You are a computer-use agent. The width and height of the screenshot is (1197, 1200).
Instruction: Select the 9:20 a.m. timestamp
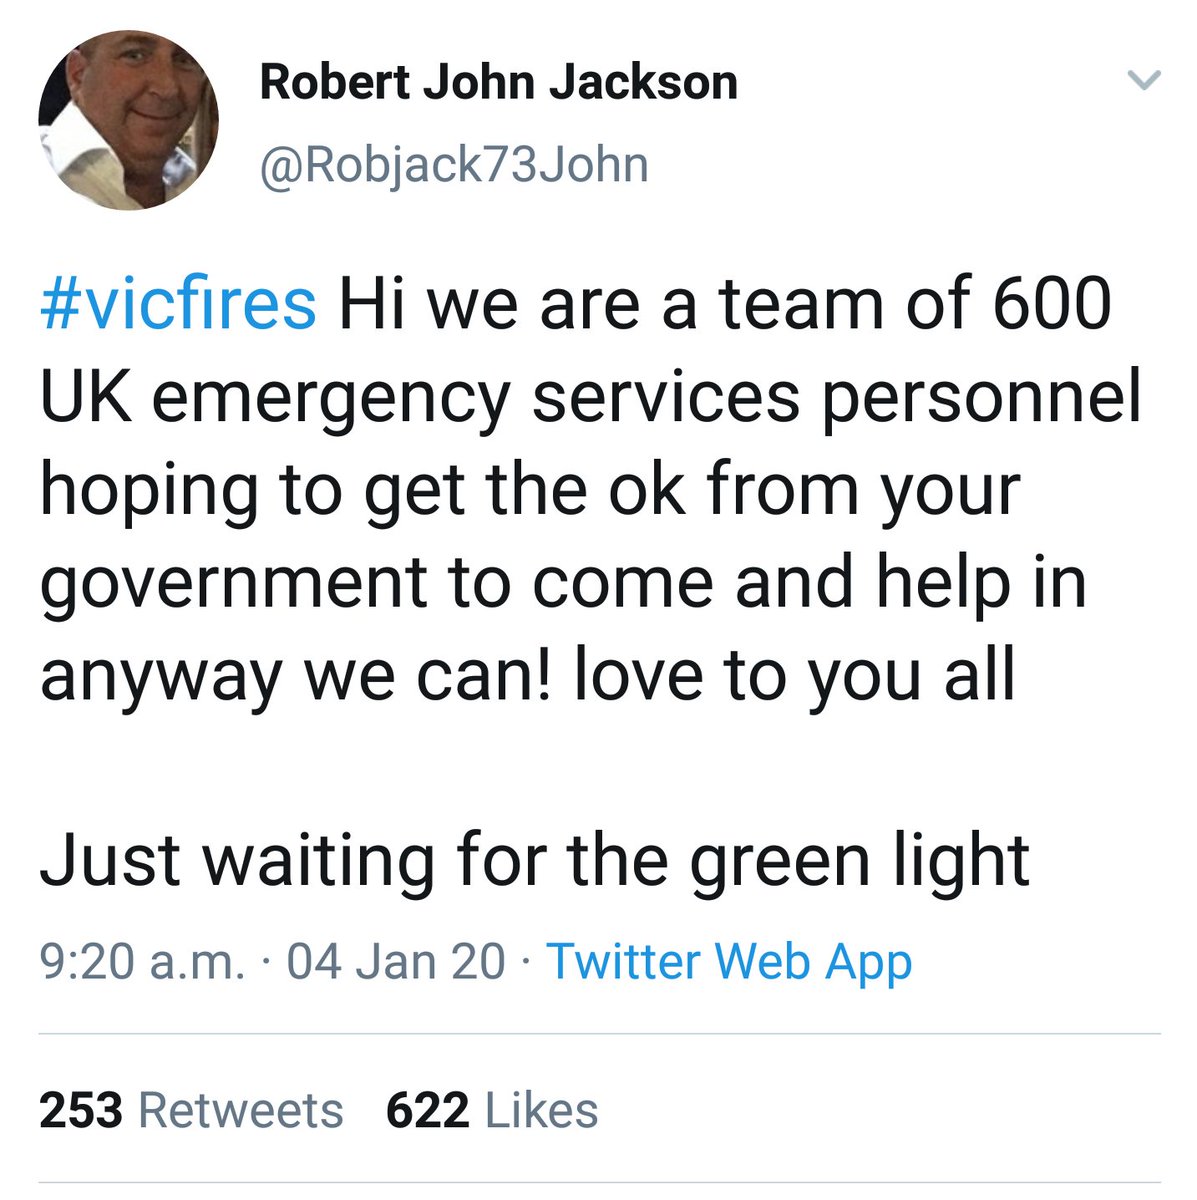pyautogui.click(x=142, y=962)
